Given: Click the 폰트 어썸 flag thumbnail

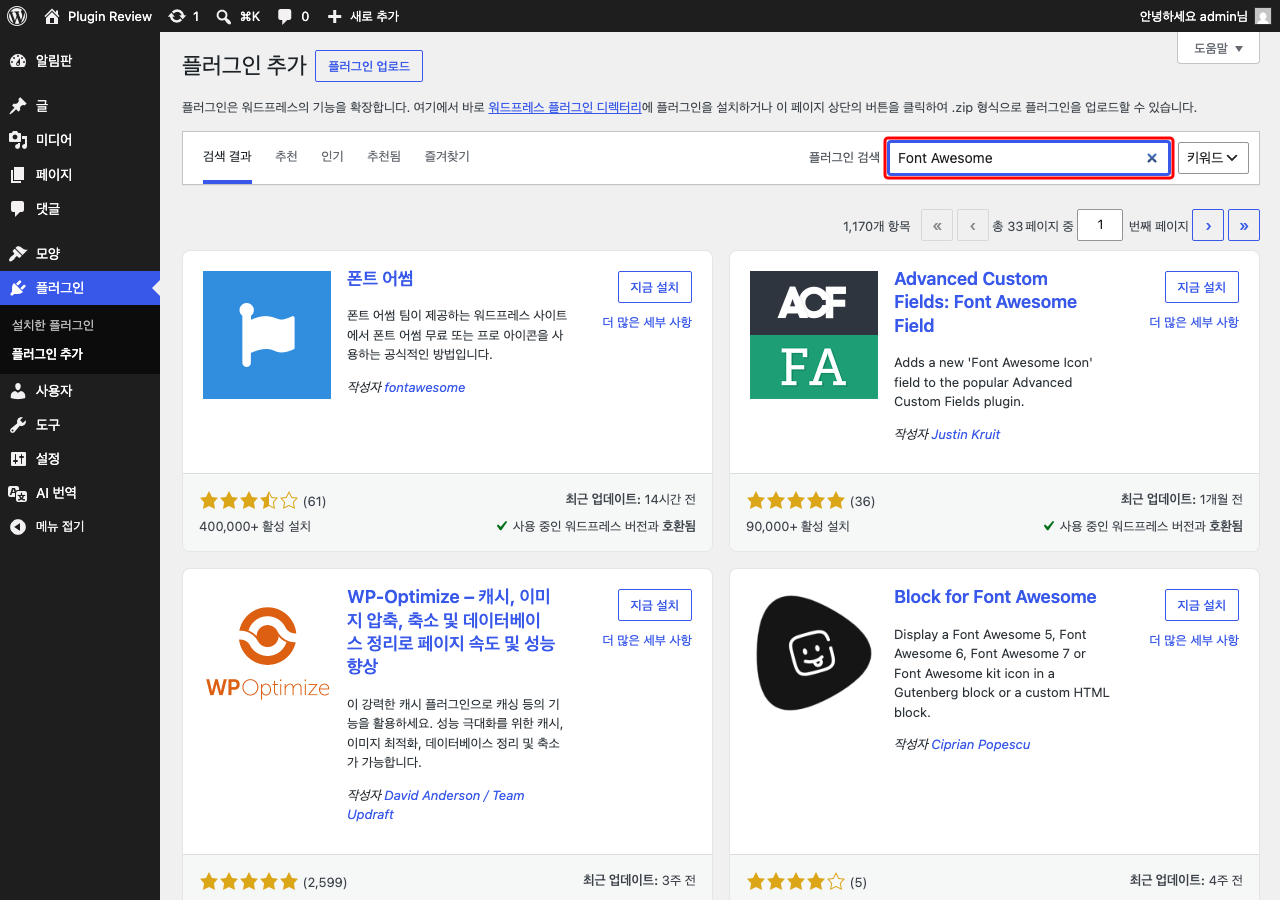Looking at the screenshot, I should (267, 335).
